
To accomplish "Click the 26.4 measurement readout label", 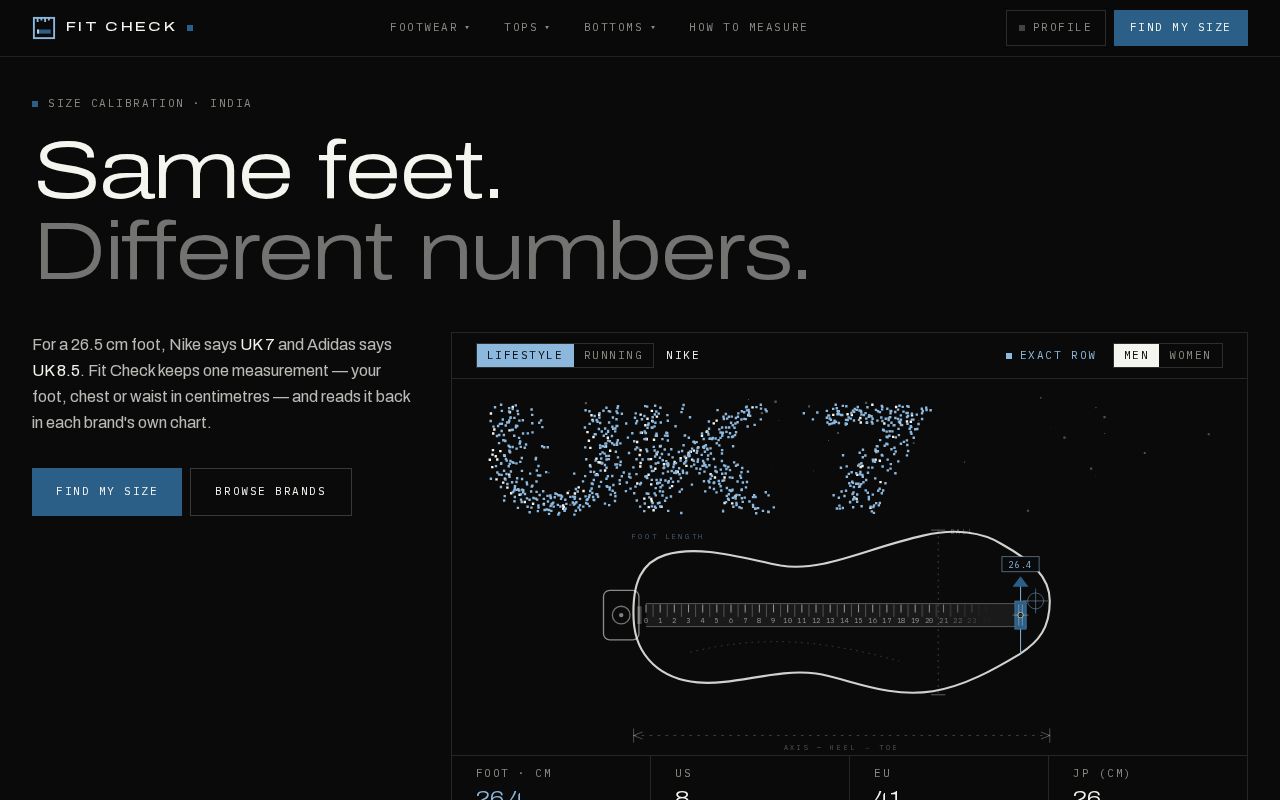I will [x=1020, y=565].
